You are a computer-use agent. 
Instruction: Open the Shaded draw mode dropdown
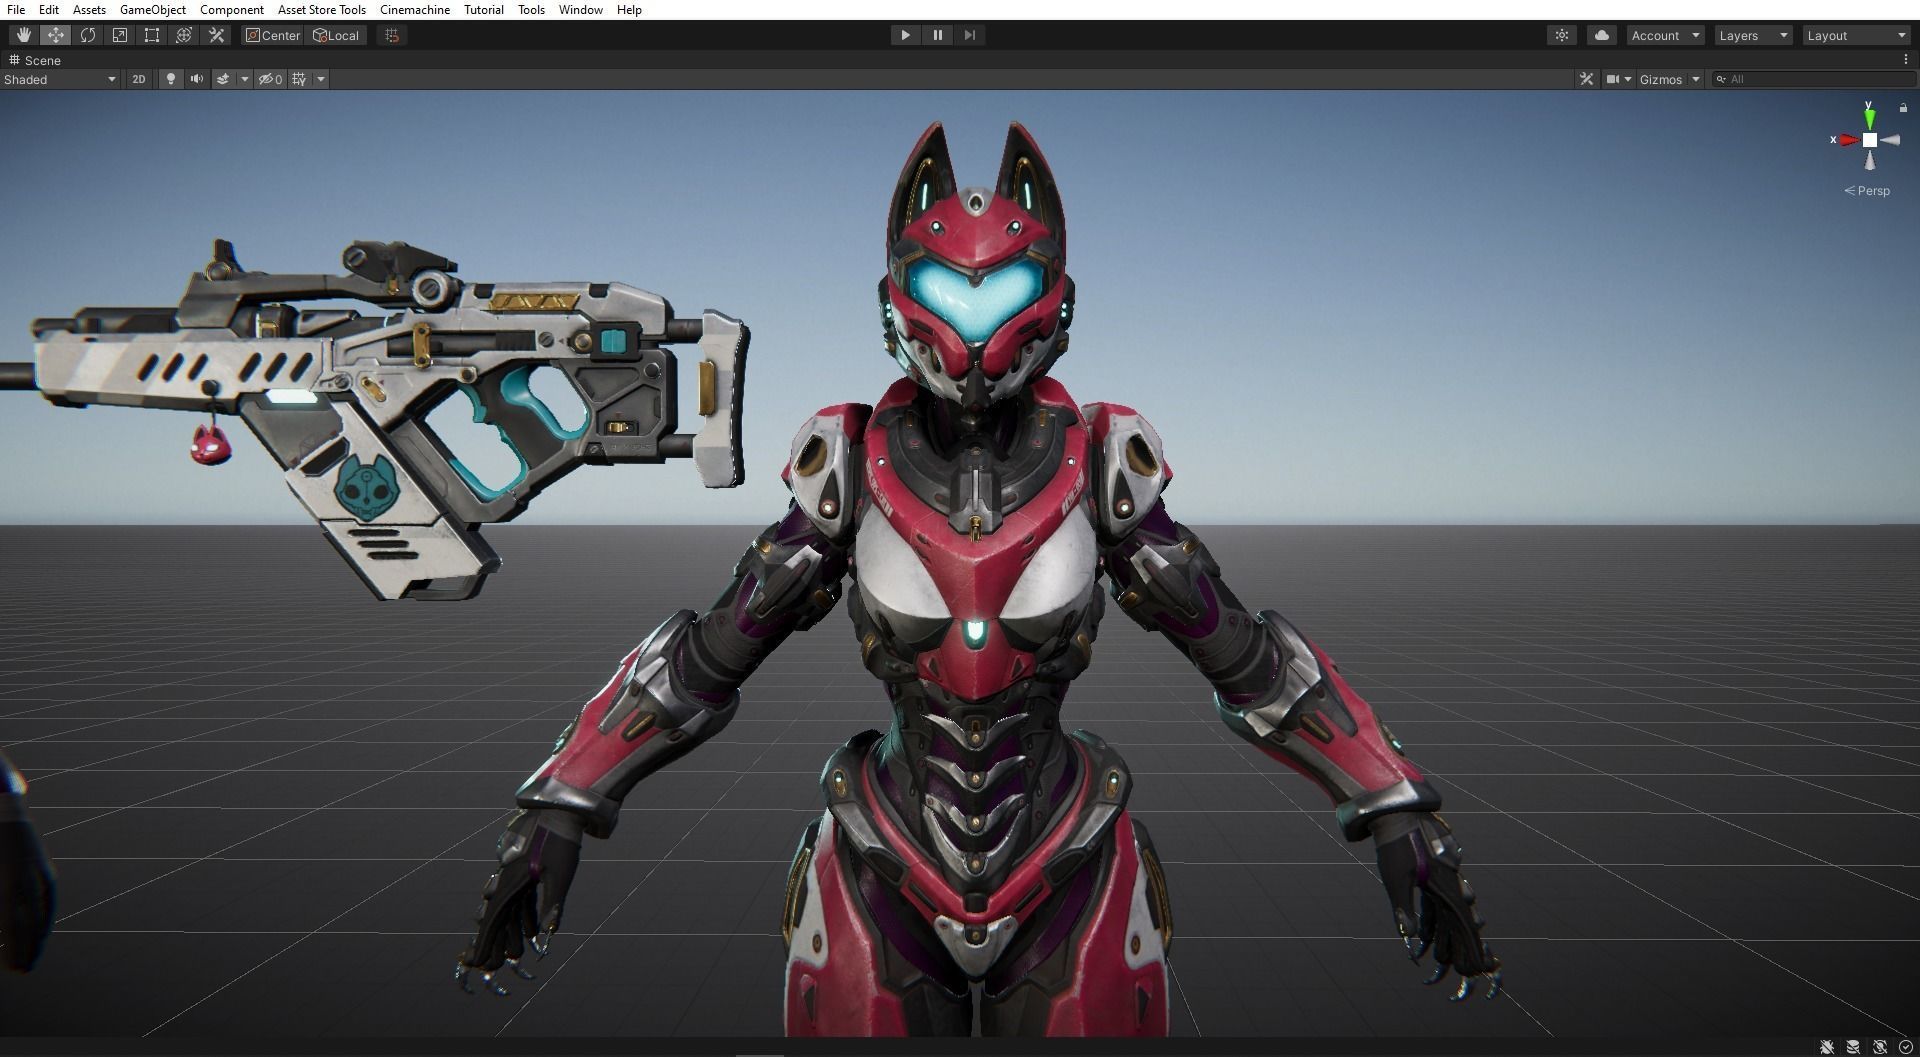pos(60,79)
